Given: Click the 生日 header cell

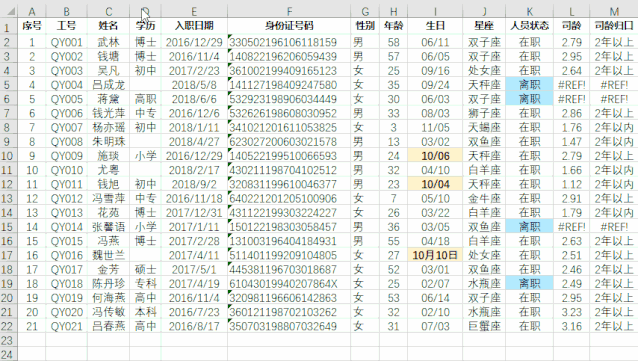Looking at the screenshot, I should click(x=435, y=26).
